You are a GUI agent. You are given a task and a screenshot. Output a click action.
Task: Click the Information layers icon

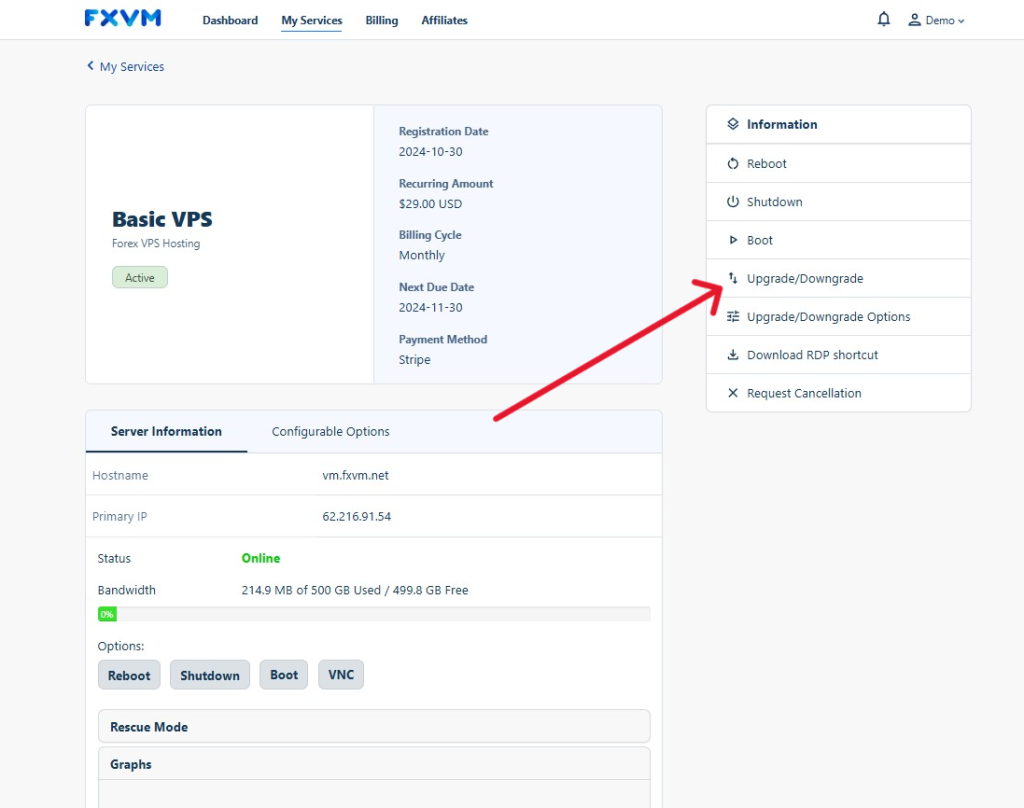tap(733, 125)
